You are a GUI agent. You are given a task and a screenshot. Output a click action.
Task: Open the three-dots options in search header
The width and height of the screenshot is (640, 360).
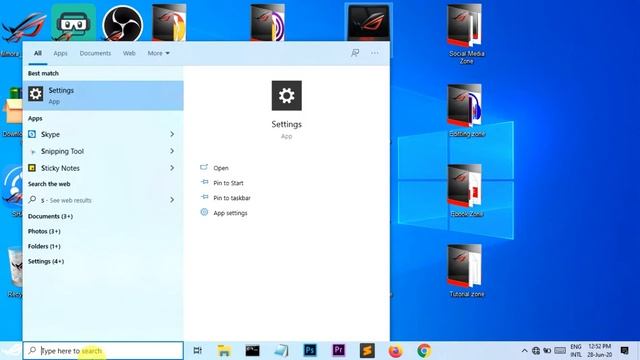pos(375,53)
